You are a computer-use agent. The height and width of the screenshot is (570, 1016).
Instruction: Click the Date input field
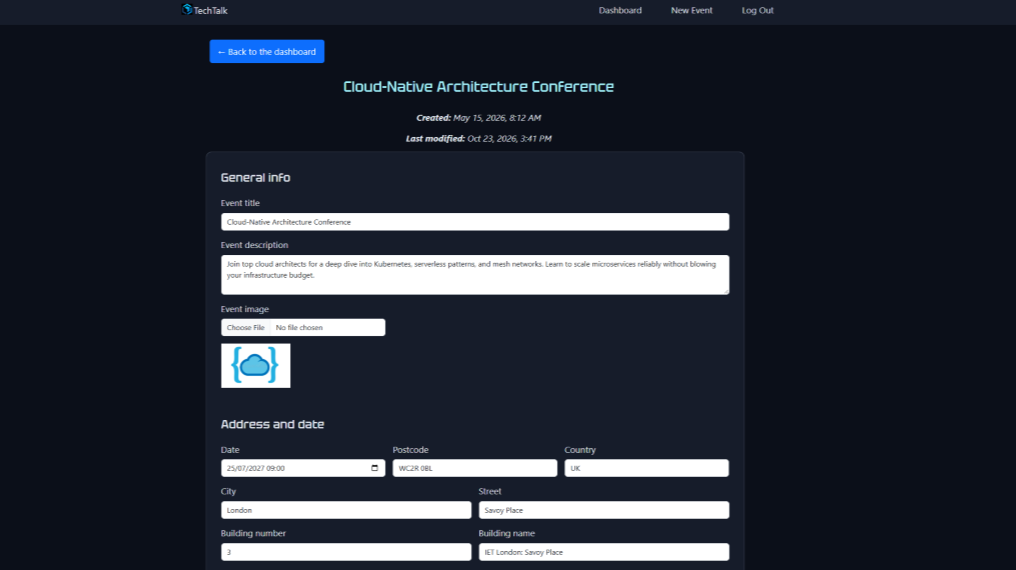303,468
